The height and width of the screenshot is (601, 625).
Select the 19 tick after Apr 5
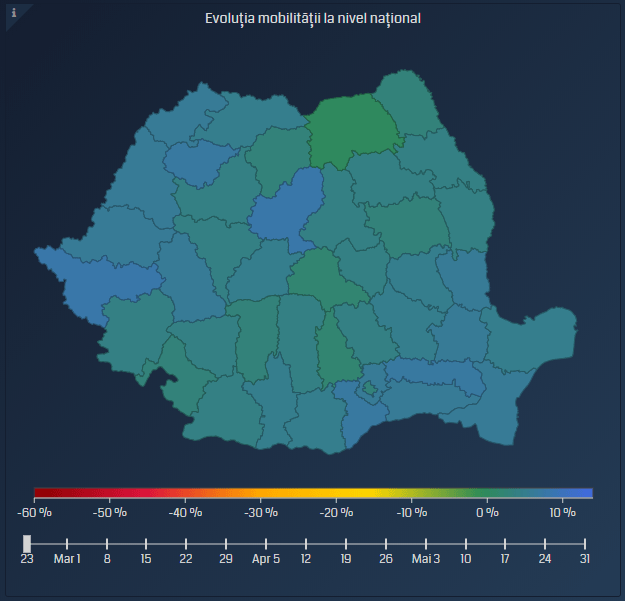point(346,543)
